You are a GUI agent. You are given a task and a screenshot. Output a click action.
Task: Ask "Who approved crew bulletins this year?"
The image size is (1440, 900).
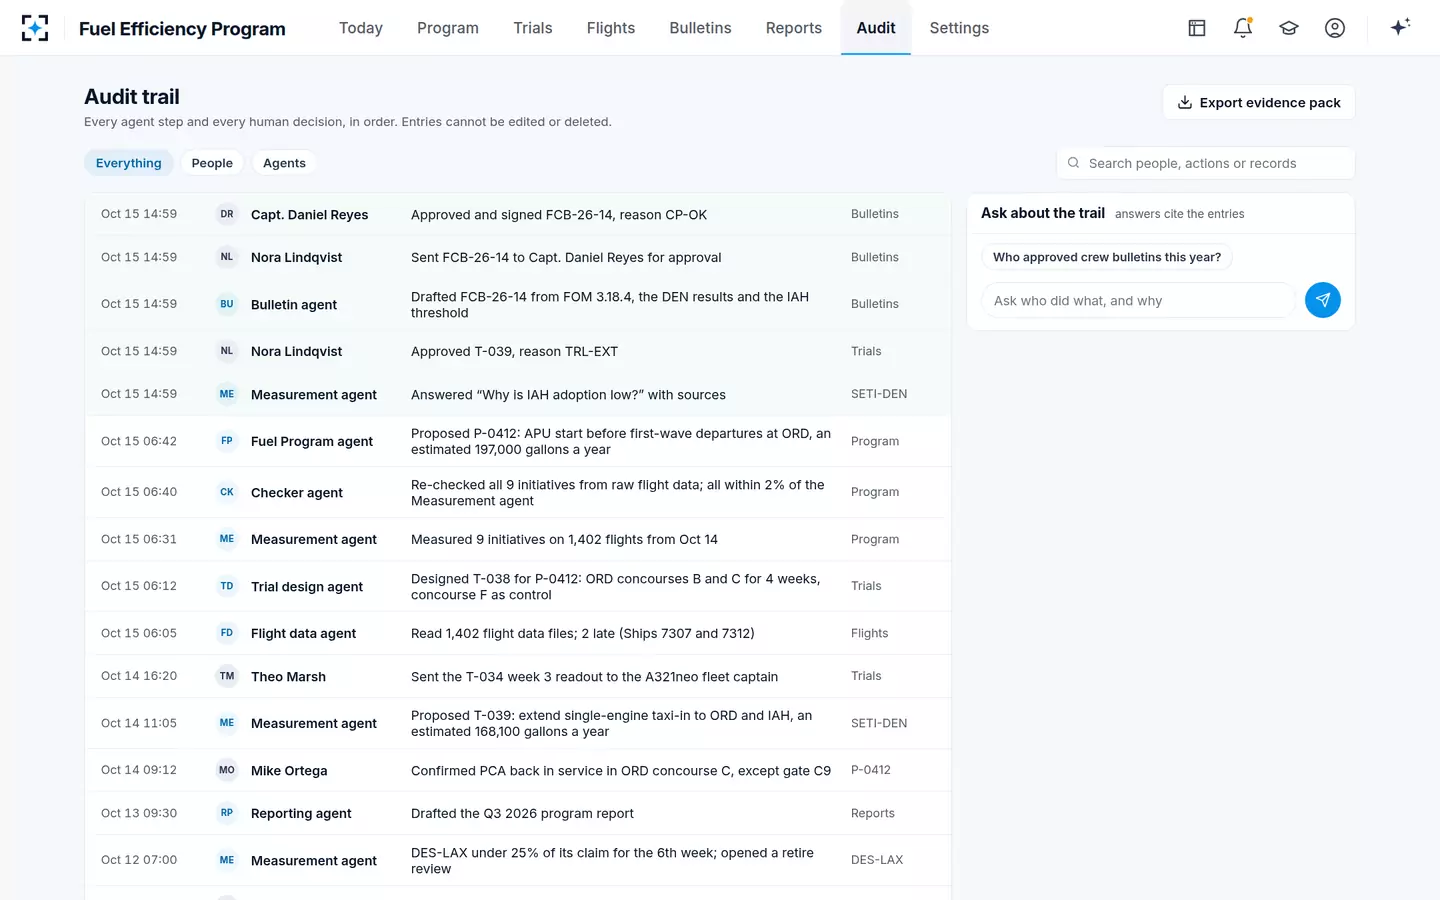[x=1107, y=257]
